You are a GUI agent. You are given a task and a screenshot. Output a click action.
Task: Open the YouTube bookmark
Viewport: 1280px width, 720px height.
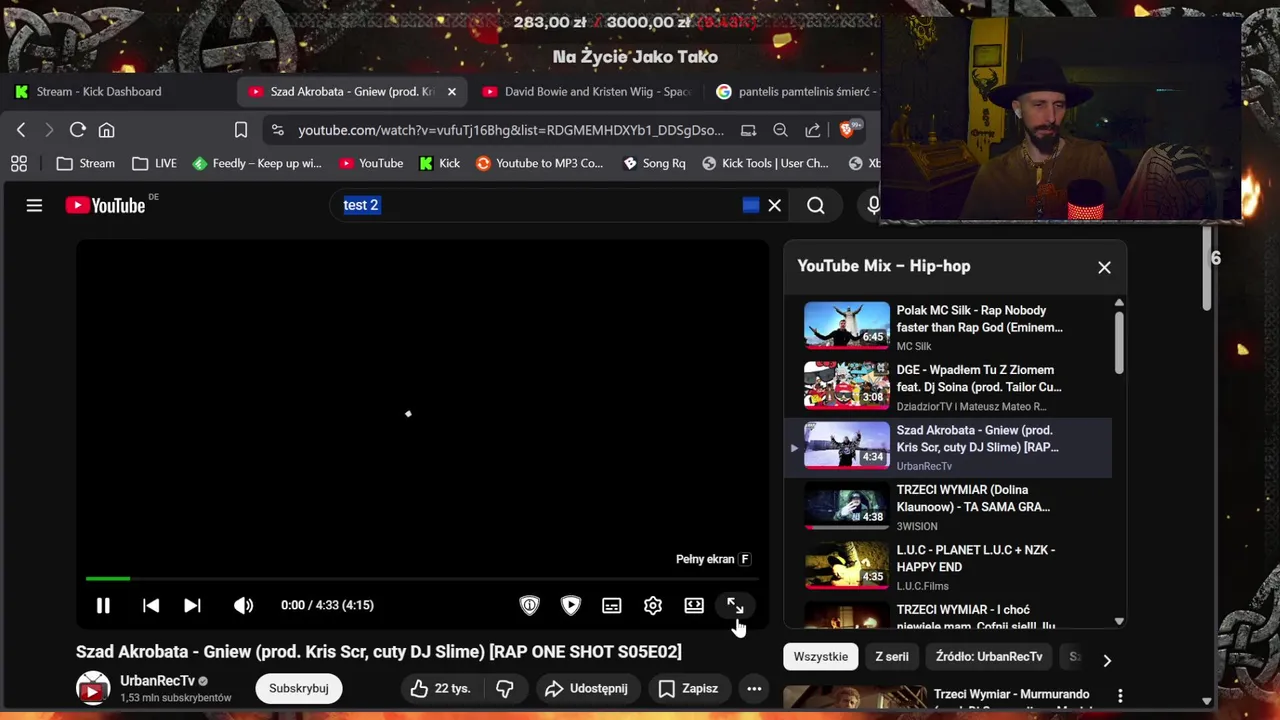click(x=371, y=163)
